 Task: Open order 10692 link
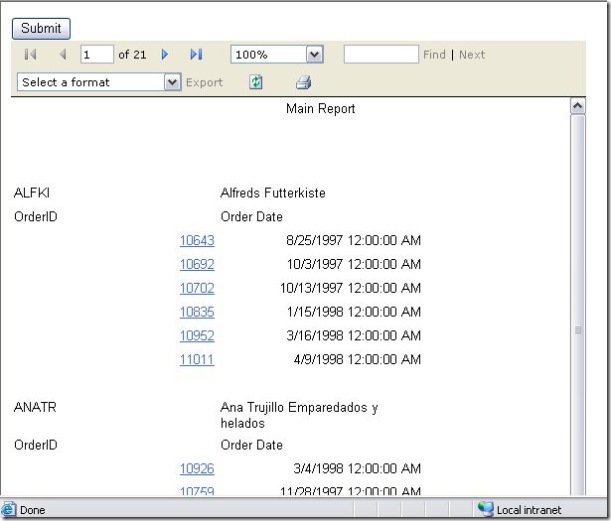click(x=197, y=264)
